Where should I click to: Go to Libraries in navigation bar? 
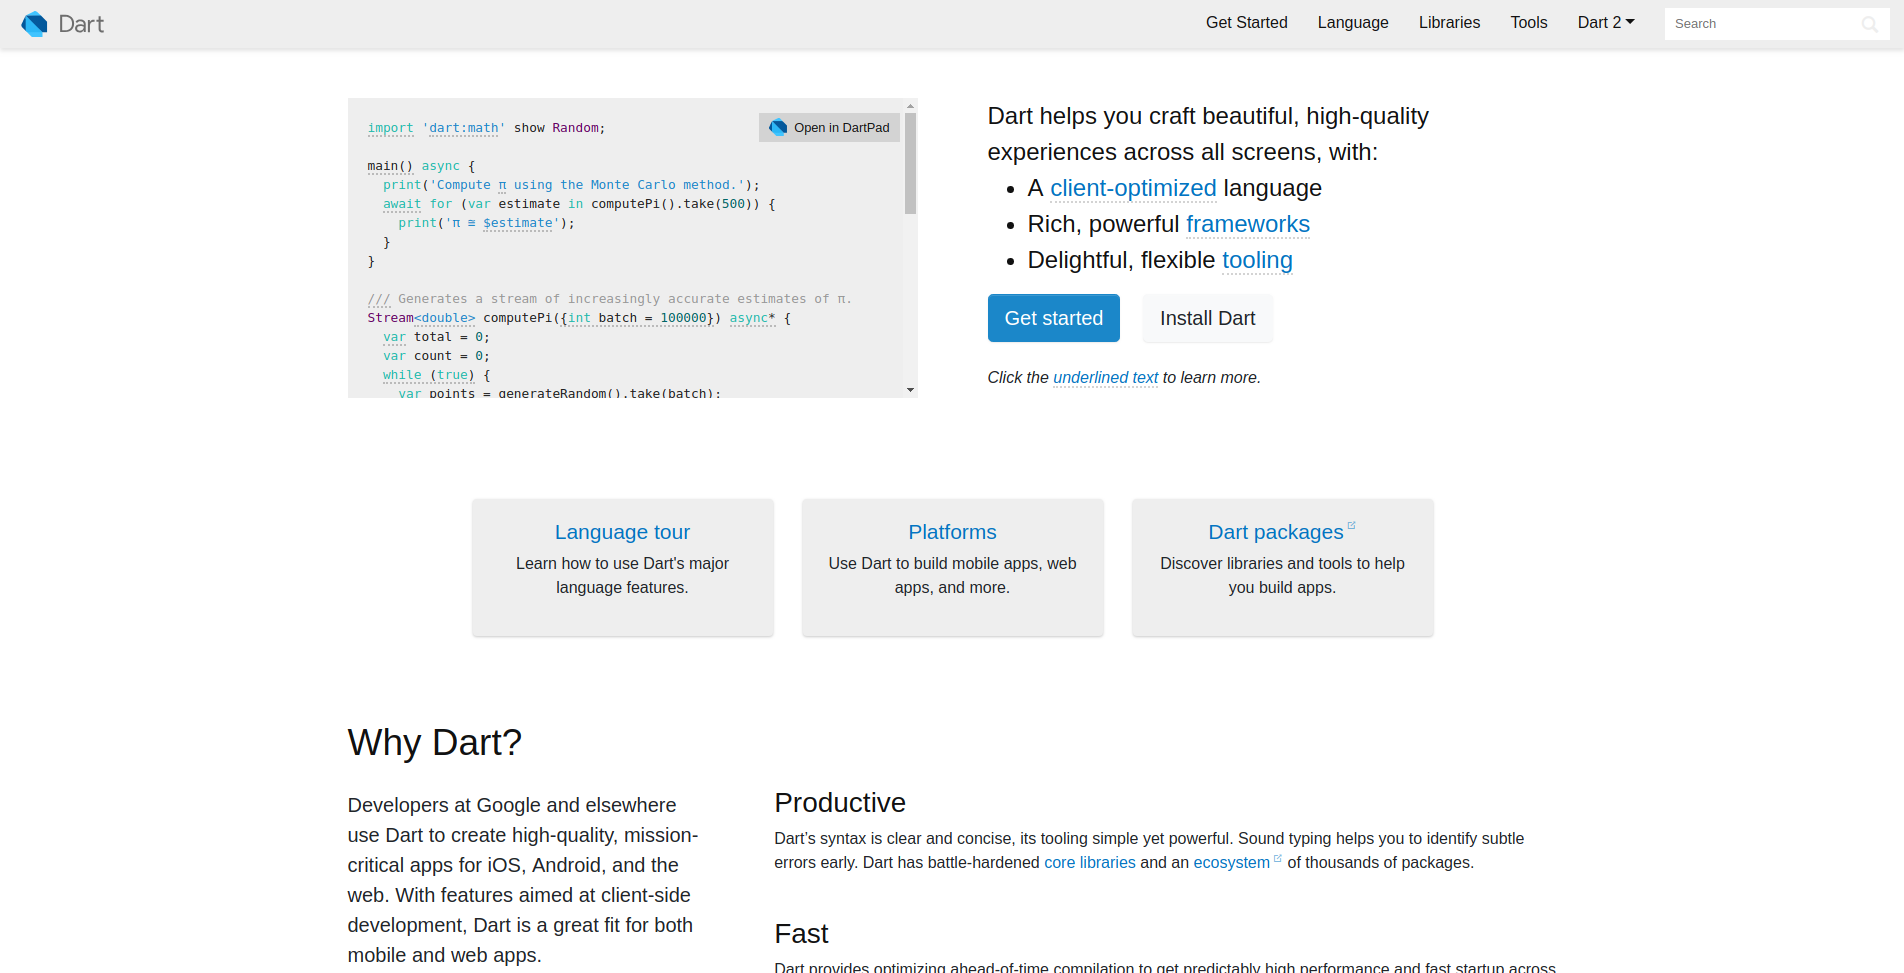tap(1449, 22)
